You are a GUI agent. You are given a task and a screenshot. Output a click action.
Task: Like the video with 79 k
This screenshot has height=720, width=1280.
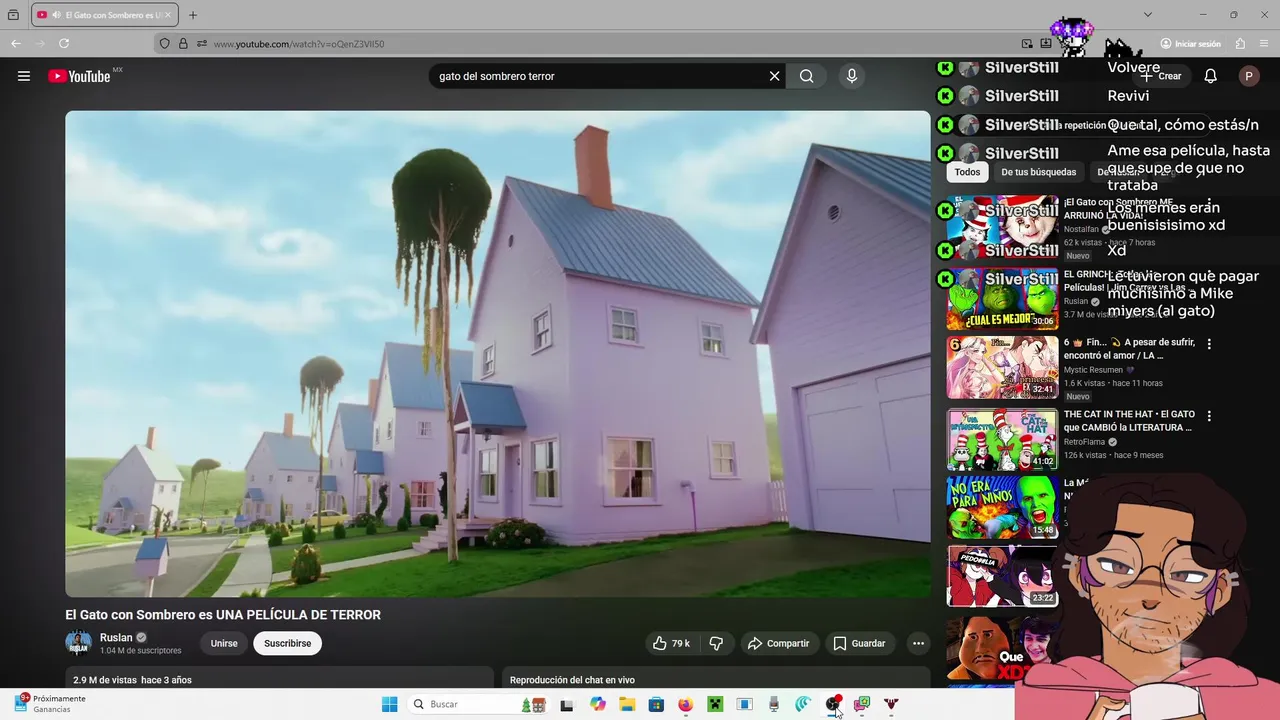tap(671, 643)
